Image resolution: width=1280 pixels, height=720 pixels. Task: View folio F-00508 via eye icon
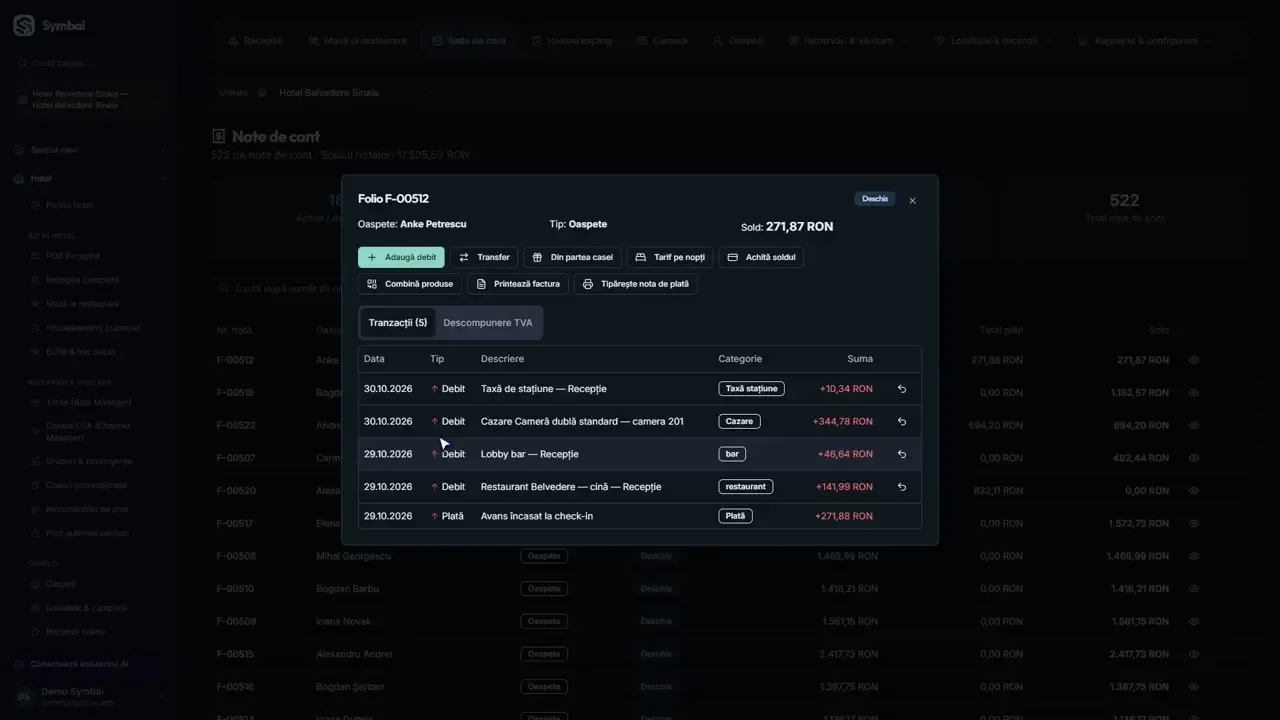pyautogui.click(x=1194, y=556)
